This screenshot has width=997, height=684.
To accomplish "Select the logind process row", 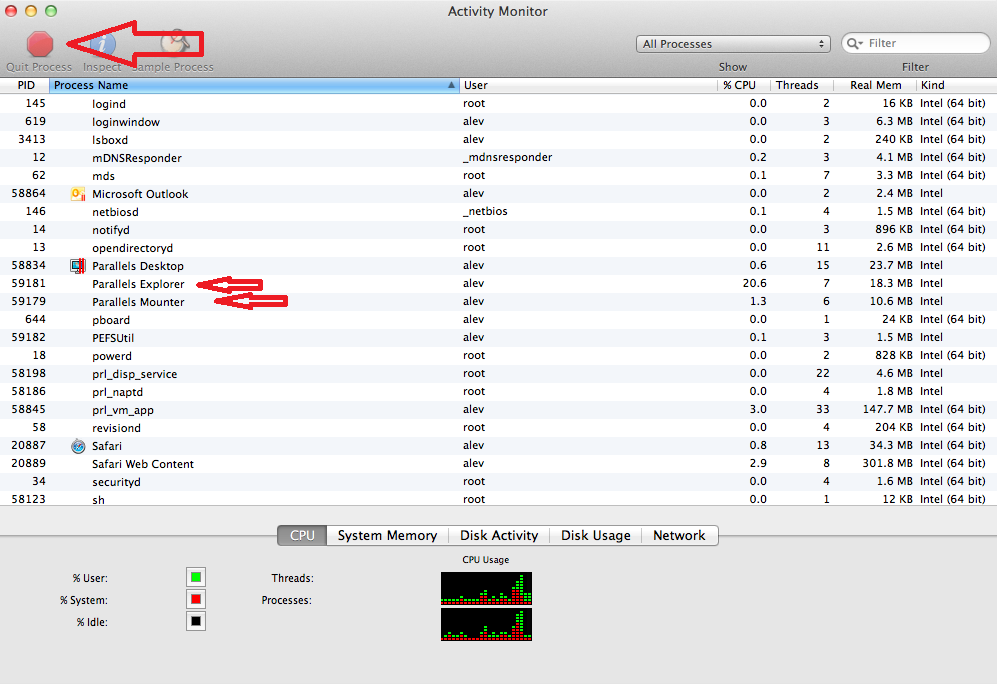I will click(x=498, y=104).
